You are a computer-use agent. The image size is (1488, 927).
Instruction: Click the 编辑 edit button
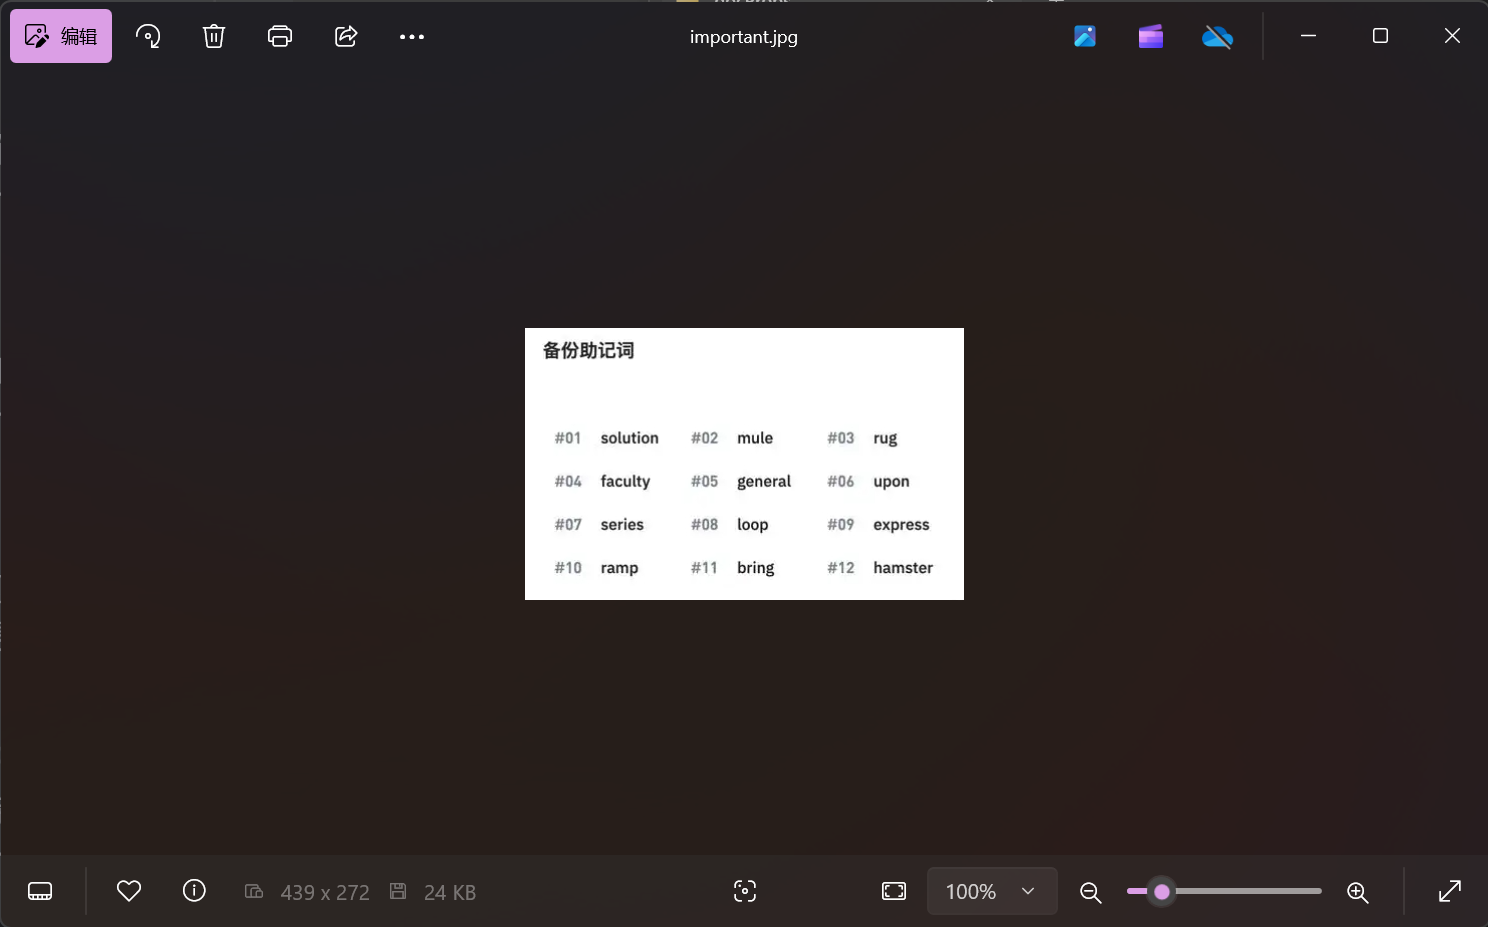tap(61, 37)
